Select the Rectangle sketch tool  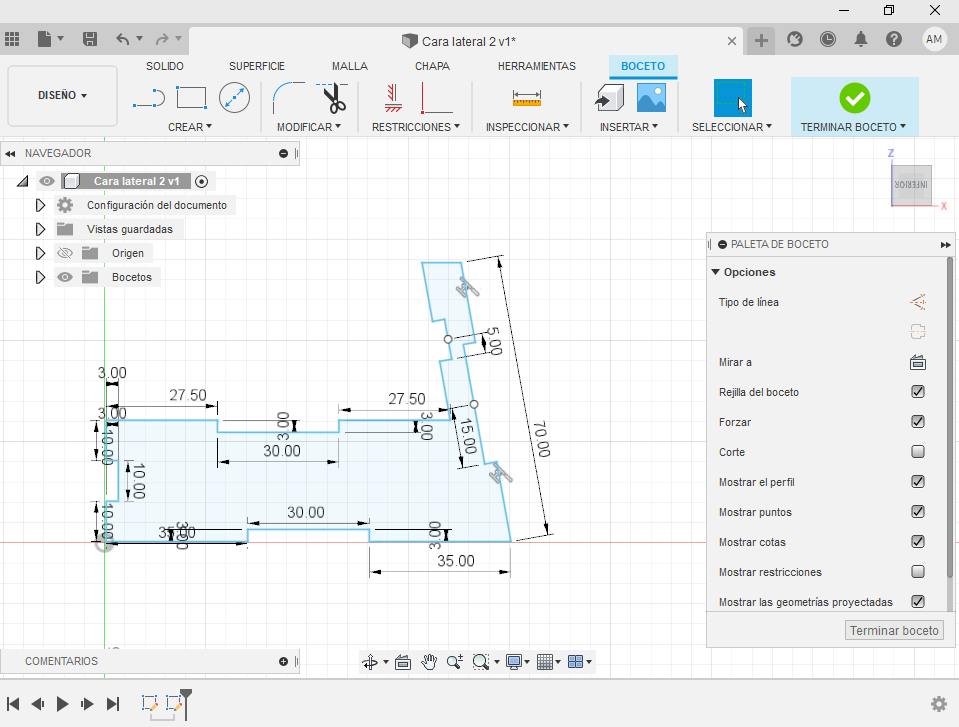tap(191, 97)
